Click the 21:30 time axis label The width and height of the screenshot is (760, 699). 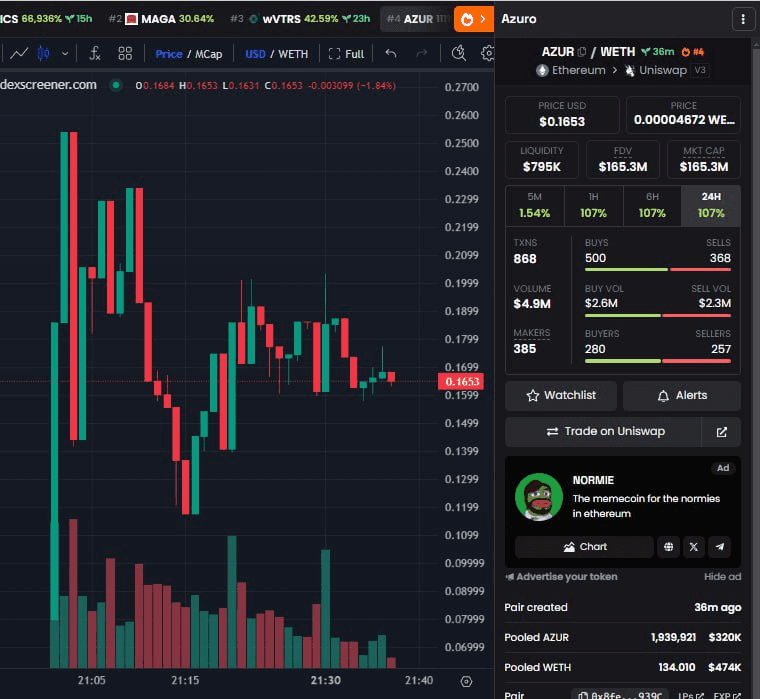coord(325,681)
